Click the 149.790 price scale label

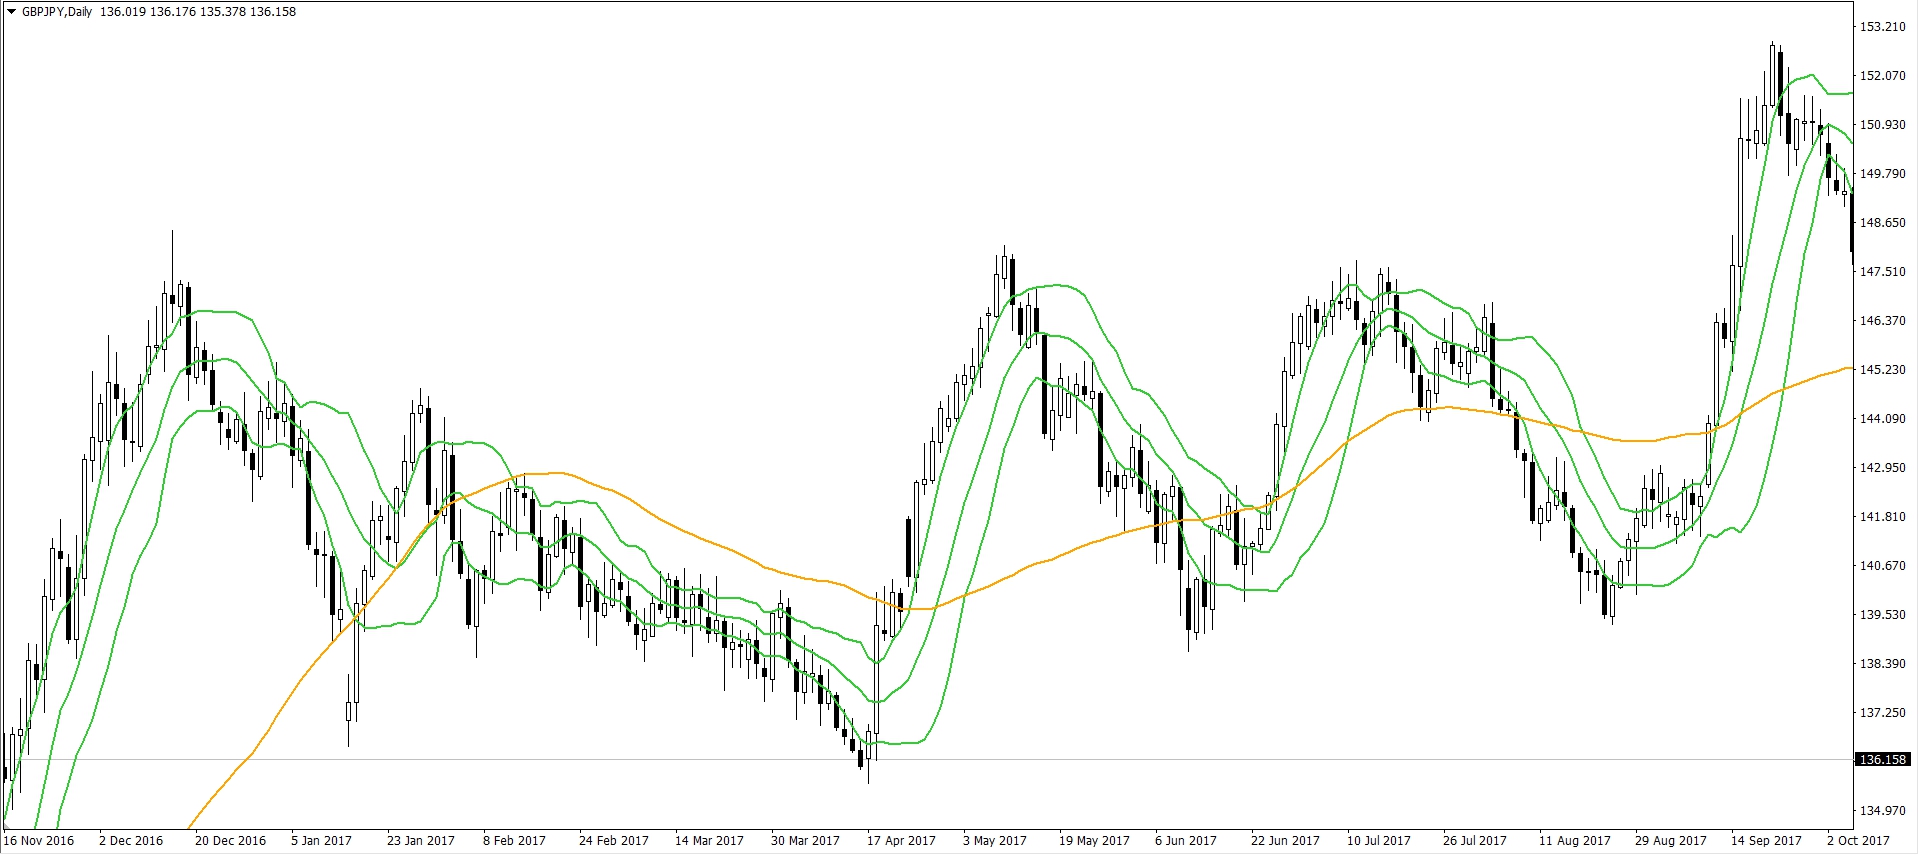1882,174
